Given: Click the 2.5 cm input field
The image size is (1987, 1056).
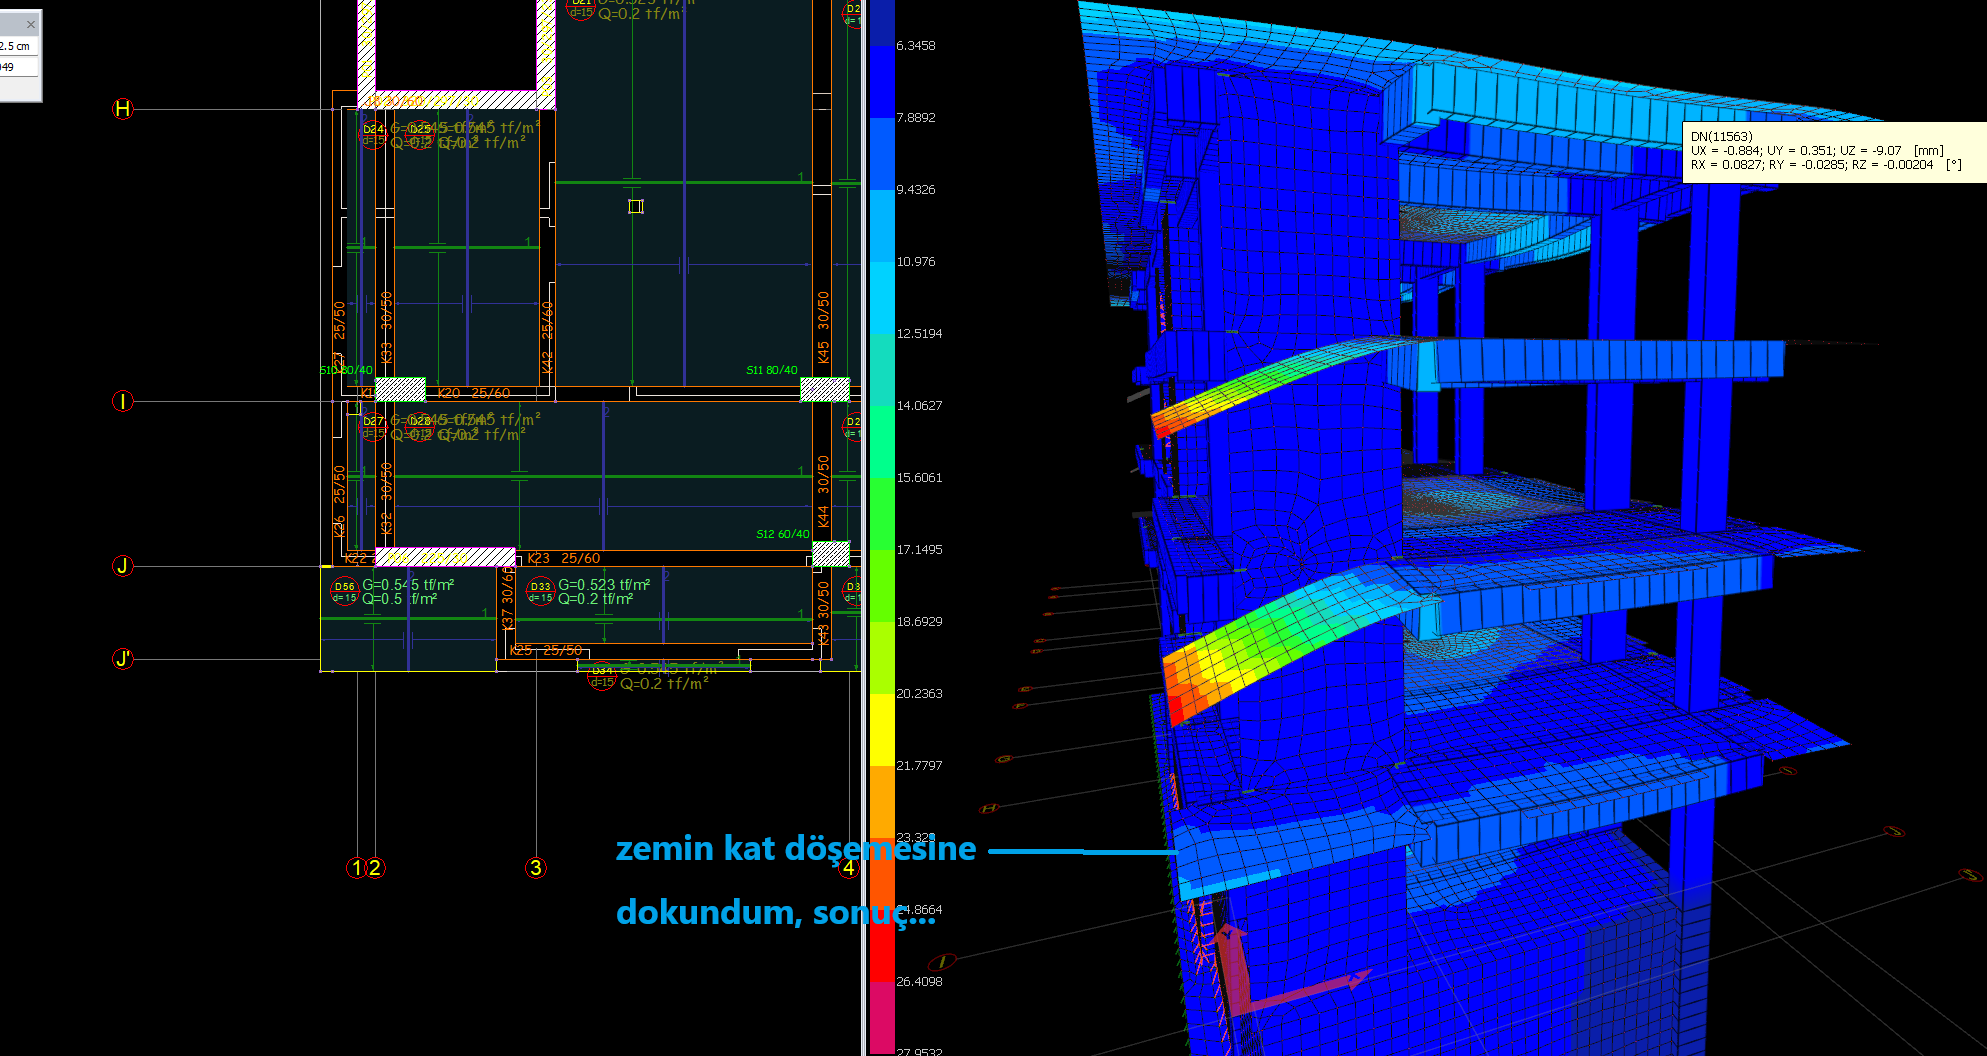Looking at the screenshot, I should tap(17, 46).
